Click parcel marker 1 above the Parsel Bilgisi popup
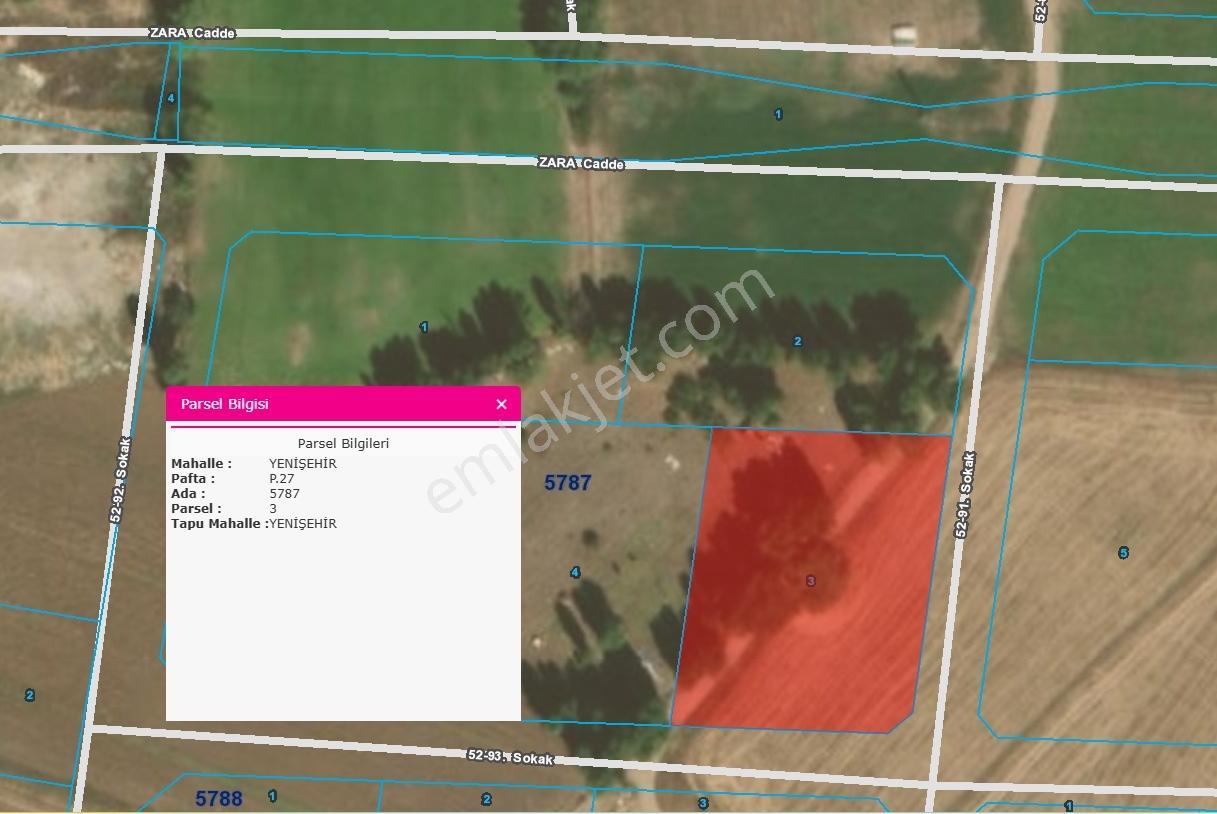The width and height of the screenshot is (1217, 814). tap(424, 327)
